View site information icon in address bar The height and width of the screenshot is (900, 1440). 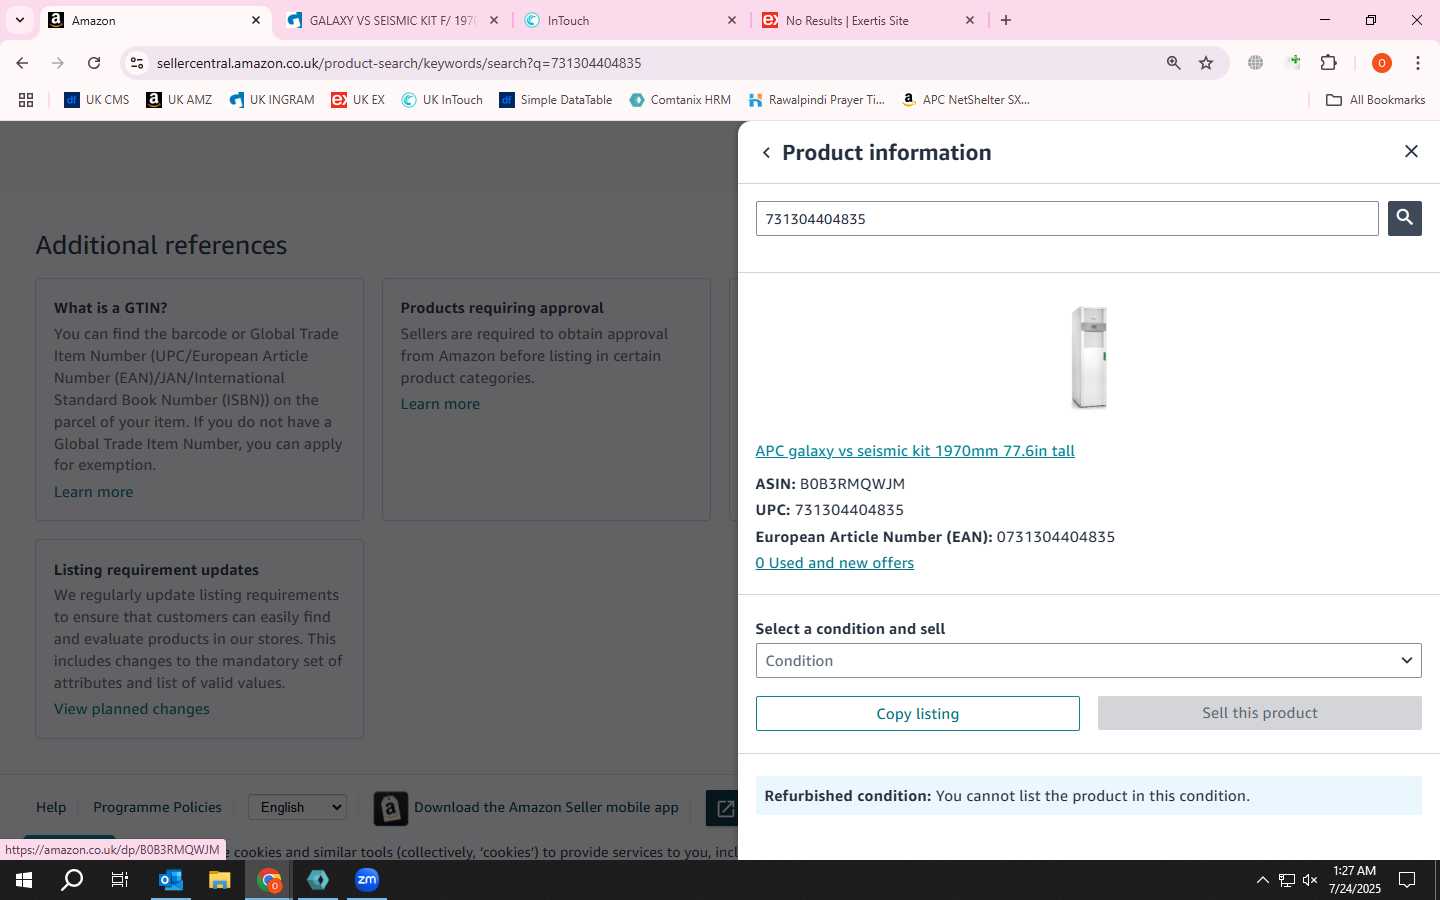137,63
